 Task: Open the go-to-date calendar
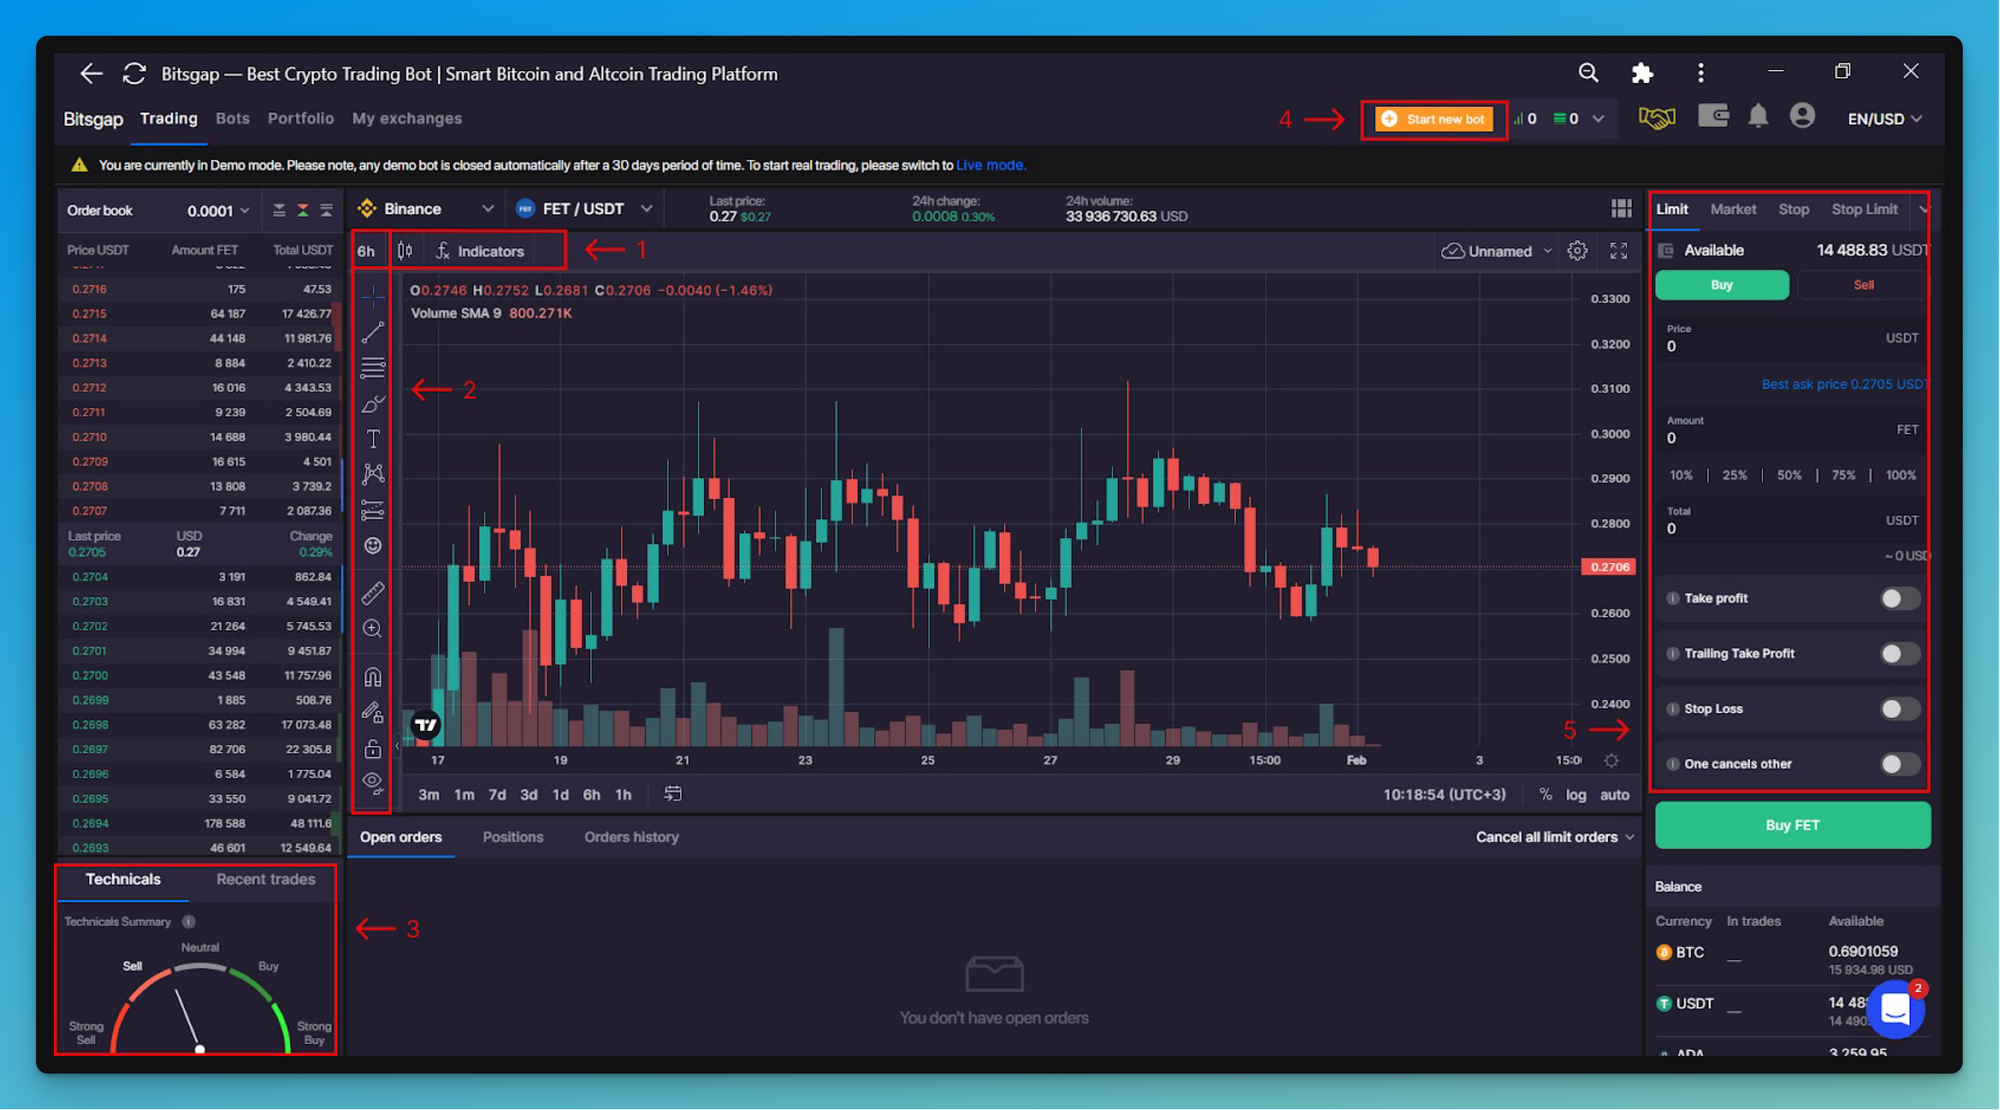673,794
